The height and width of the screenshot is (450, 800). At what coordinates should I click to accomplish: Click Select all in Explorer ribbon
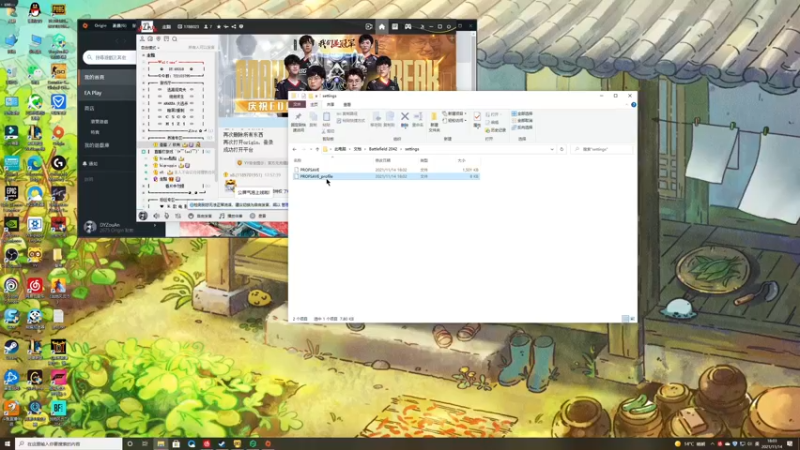coord(522,114)
